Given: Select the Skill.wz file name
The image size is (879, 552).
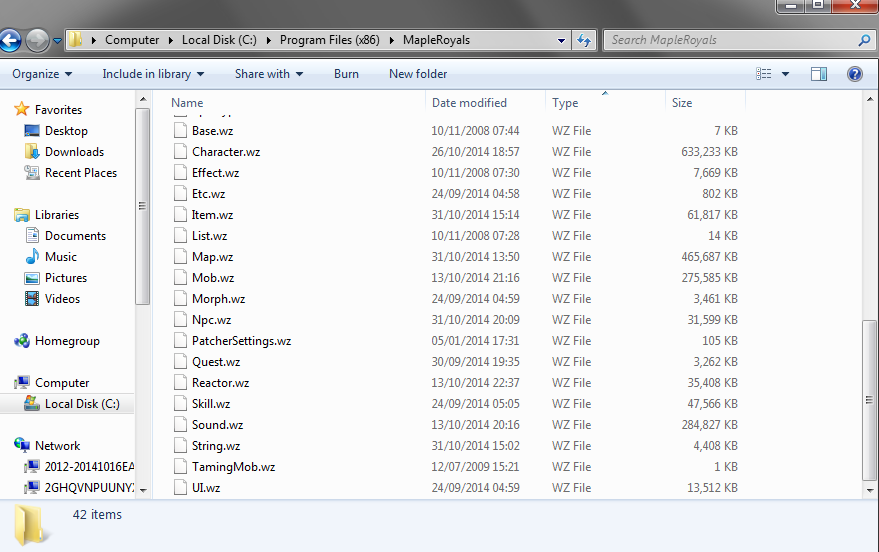Looking at the screenshot, I should click(x=211, y=404).
